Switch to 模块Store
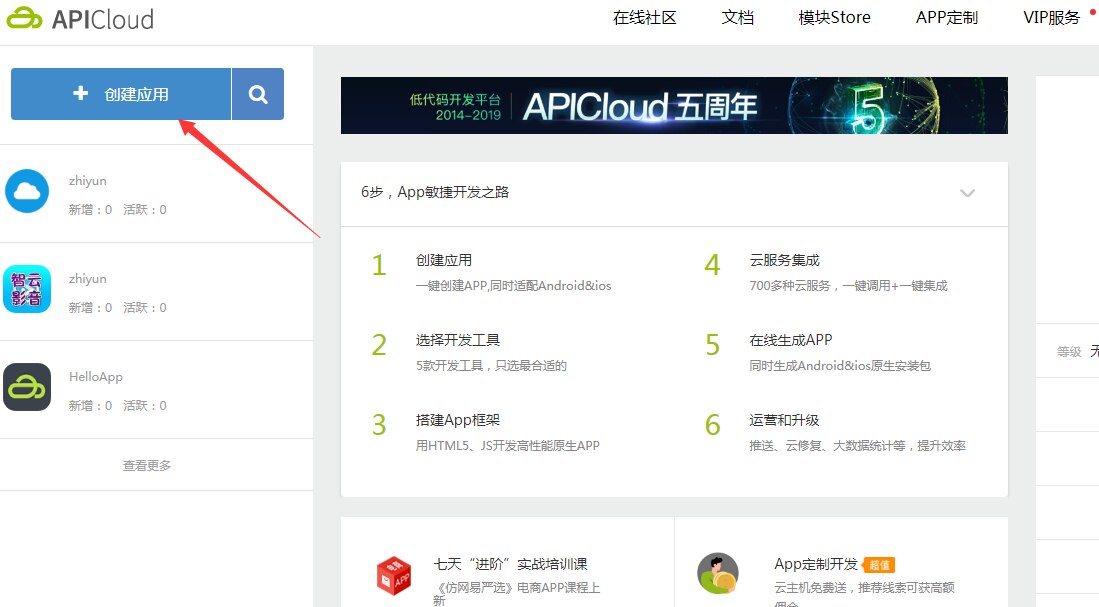Image resolution: width=1099 pixels, height=607 pixels. (x=835, y=17)
